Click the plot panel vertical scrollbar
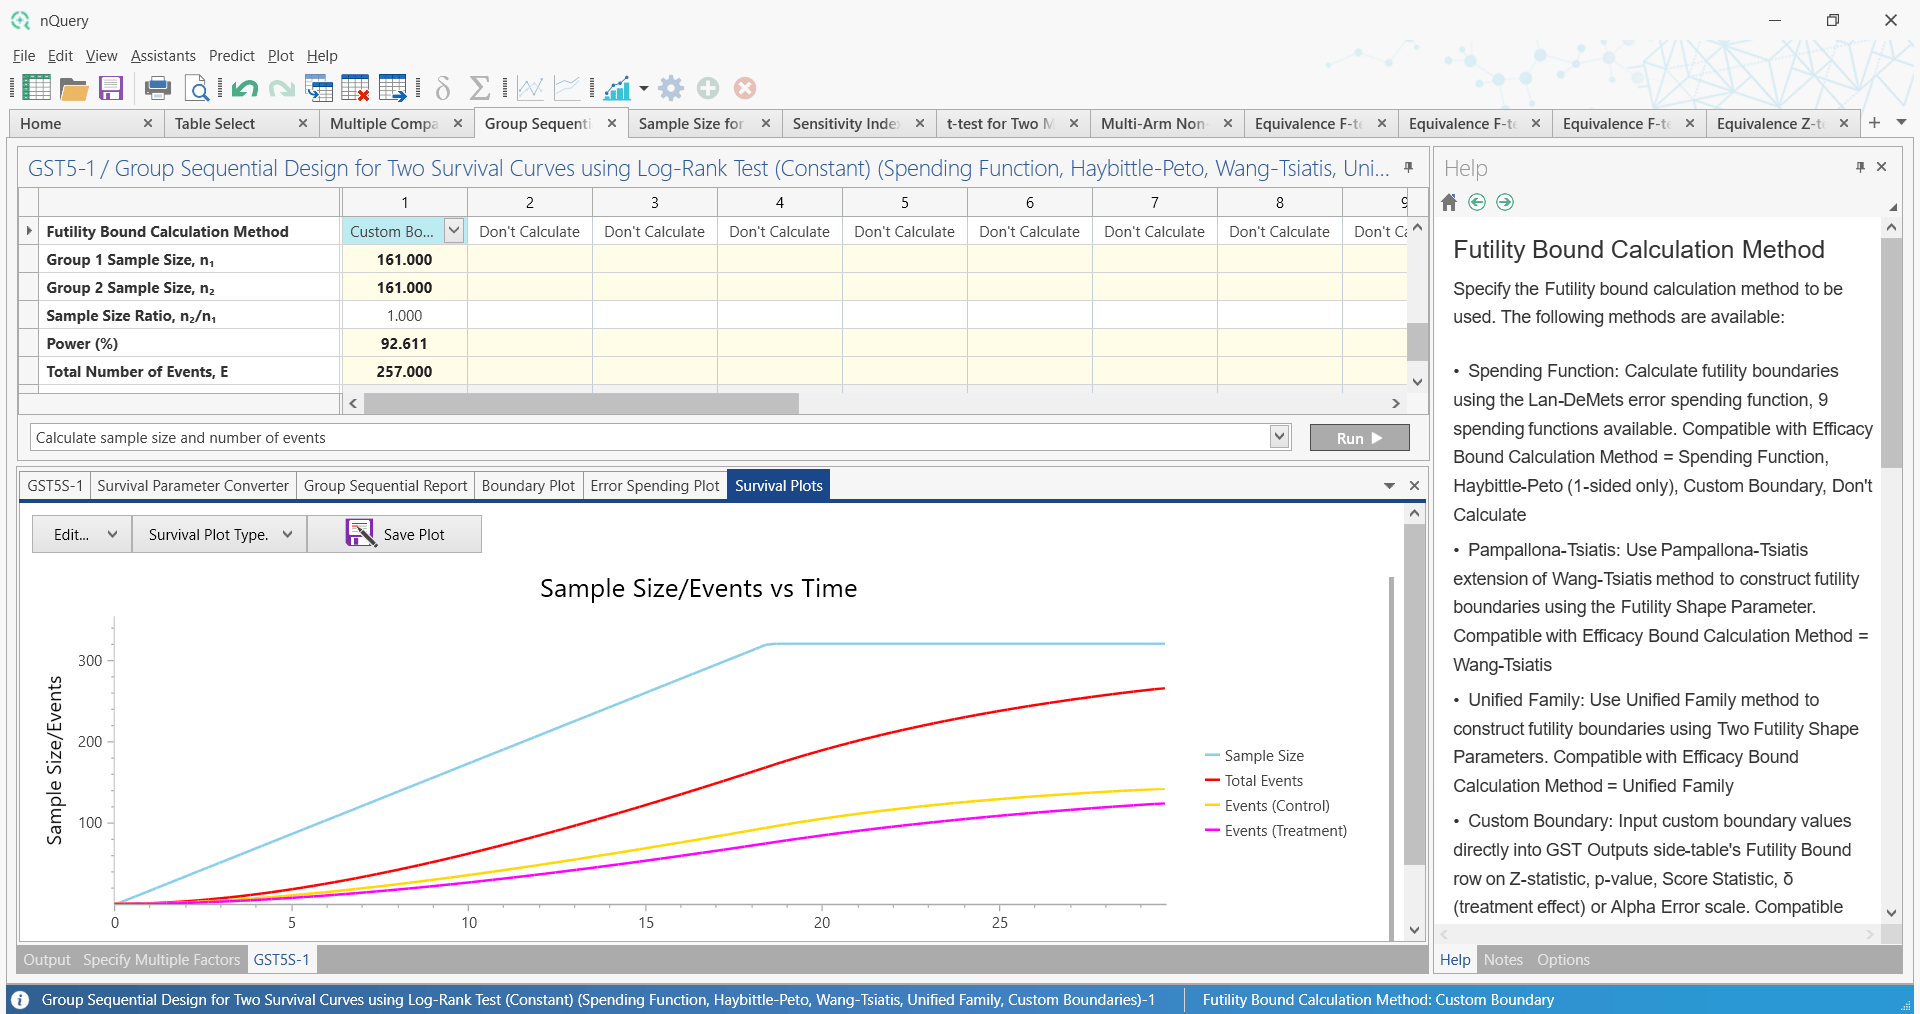1920x1014 pixels. coord(1414,694)
